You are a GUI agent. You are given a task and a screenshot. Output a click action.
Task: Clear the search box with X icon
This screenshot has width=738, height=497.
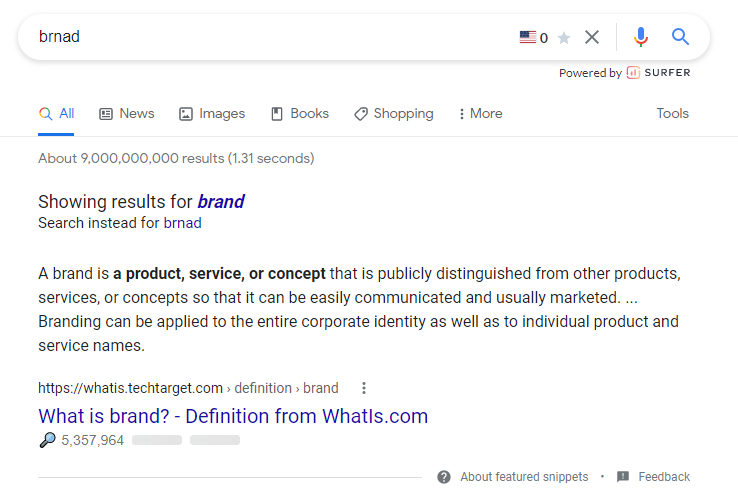(x=592, y=37)
